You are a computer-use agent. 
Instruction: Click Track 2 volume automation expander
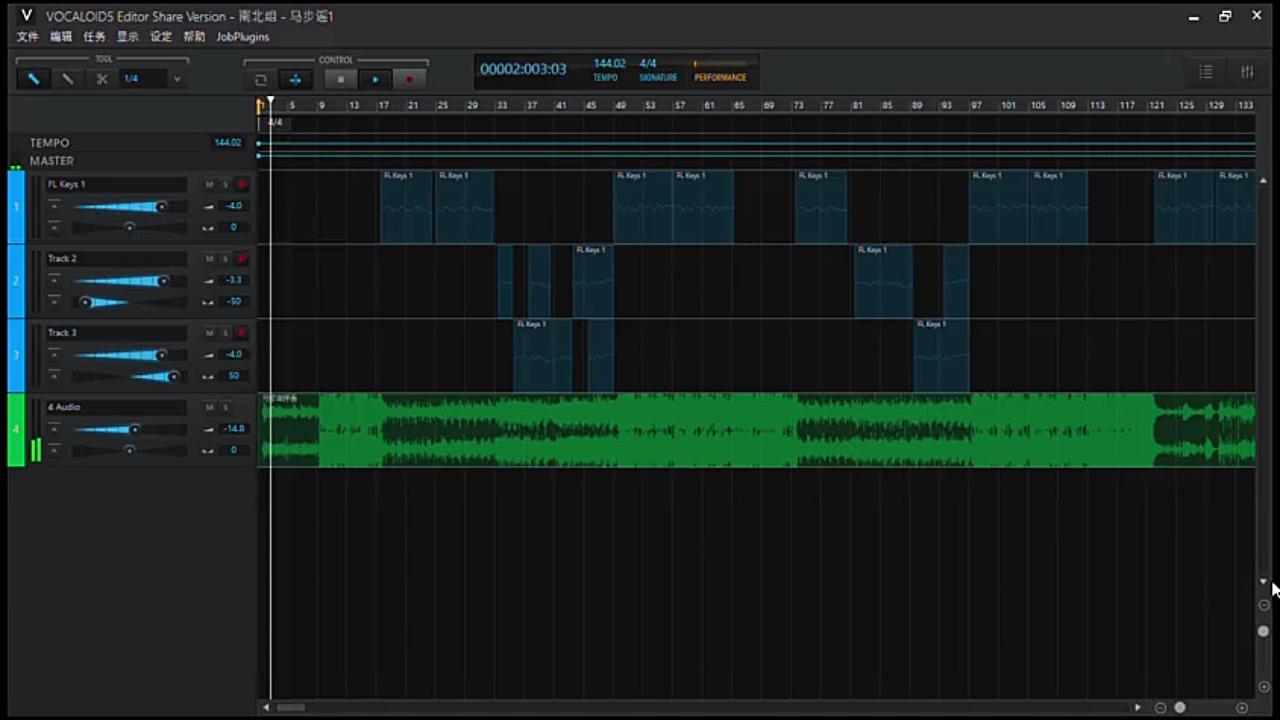pos(54,280)
